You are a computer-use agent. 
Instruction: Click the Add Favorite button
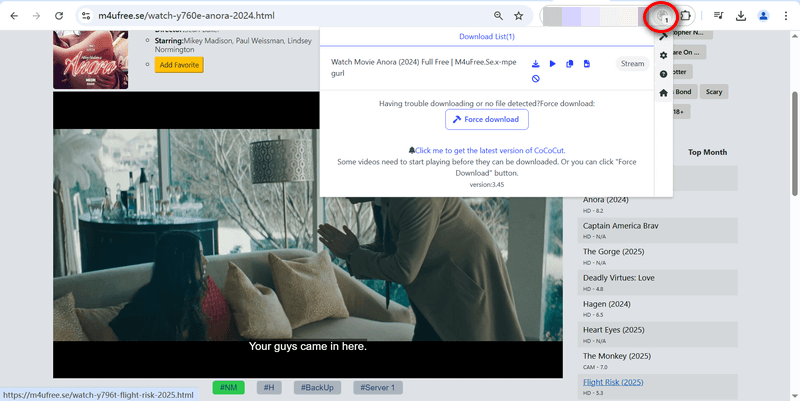point(179,65)
